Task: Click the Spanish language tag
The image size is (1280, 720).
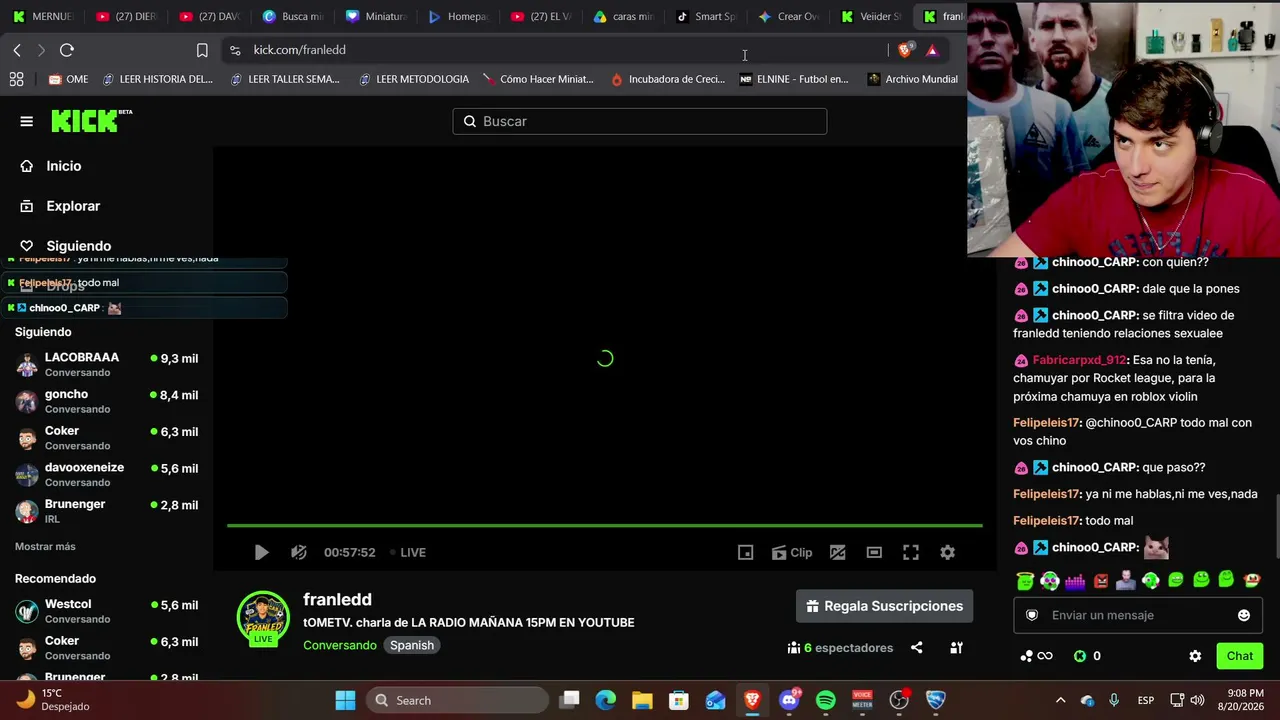Action: tap(412, 645)
